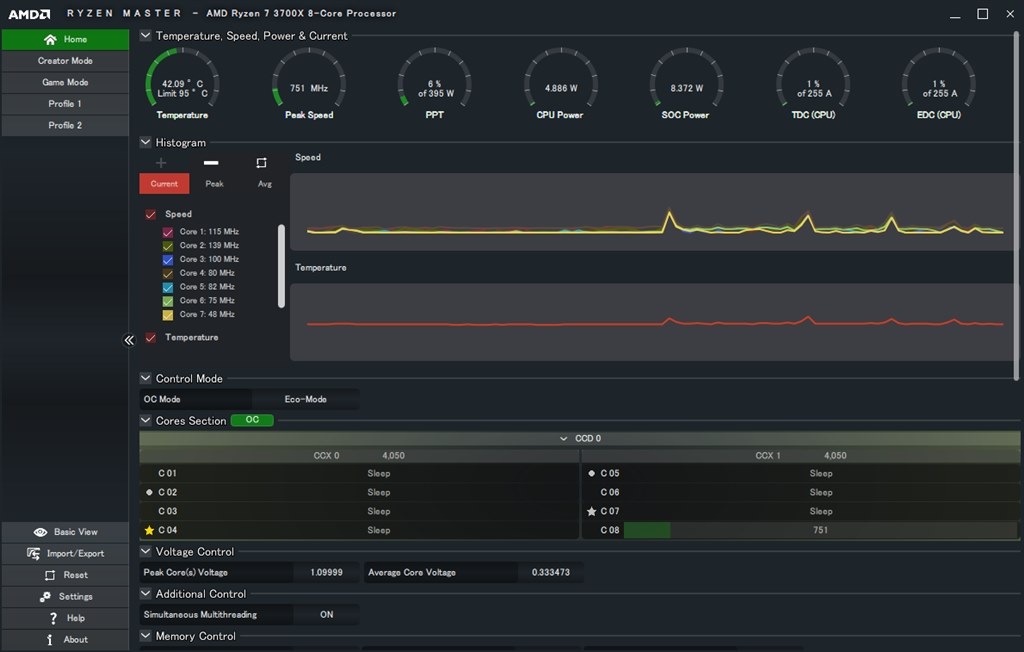Click the Peak Core(s) Voltage value 1.09999
The width and height of the screenshot is (1024, 652).
click(x=327, y=572)
